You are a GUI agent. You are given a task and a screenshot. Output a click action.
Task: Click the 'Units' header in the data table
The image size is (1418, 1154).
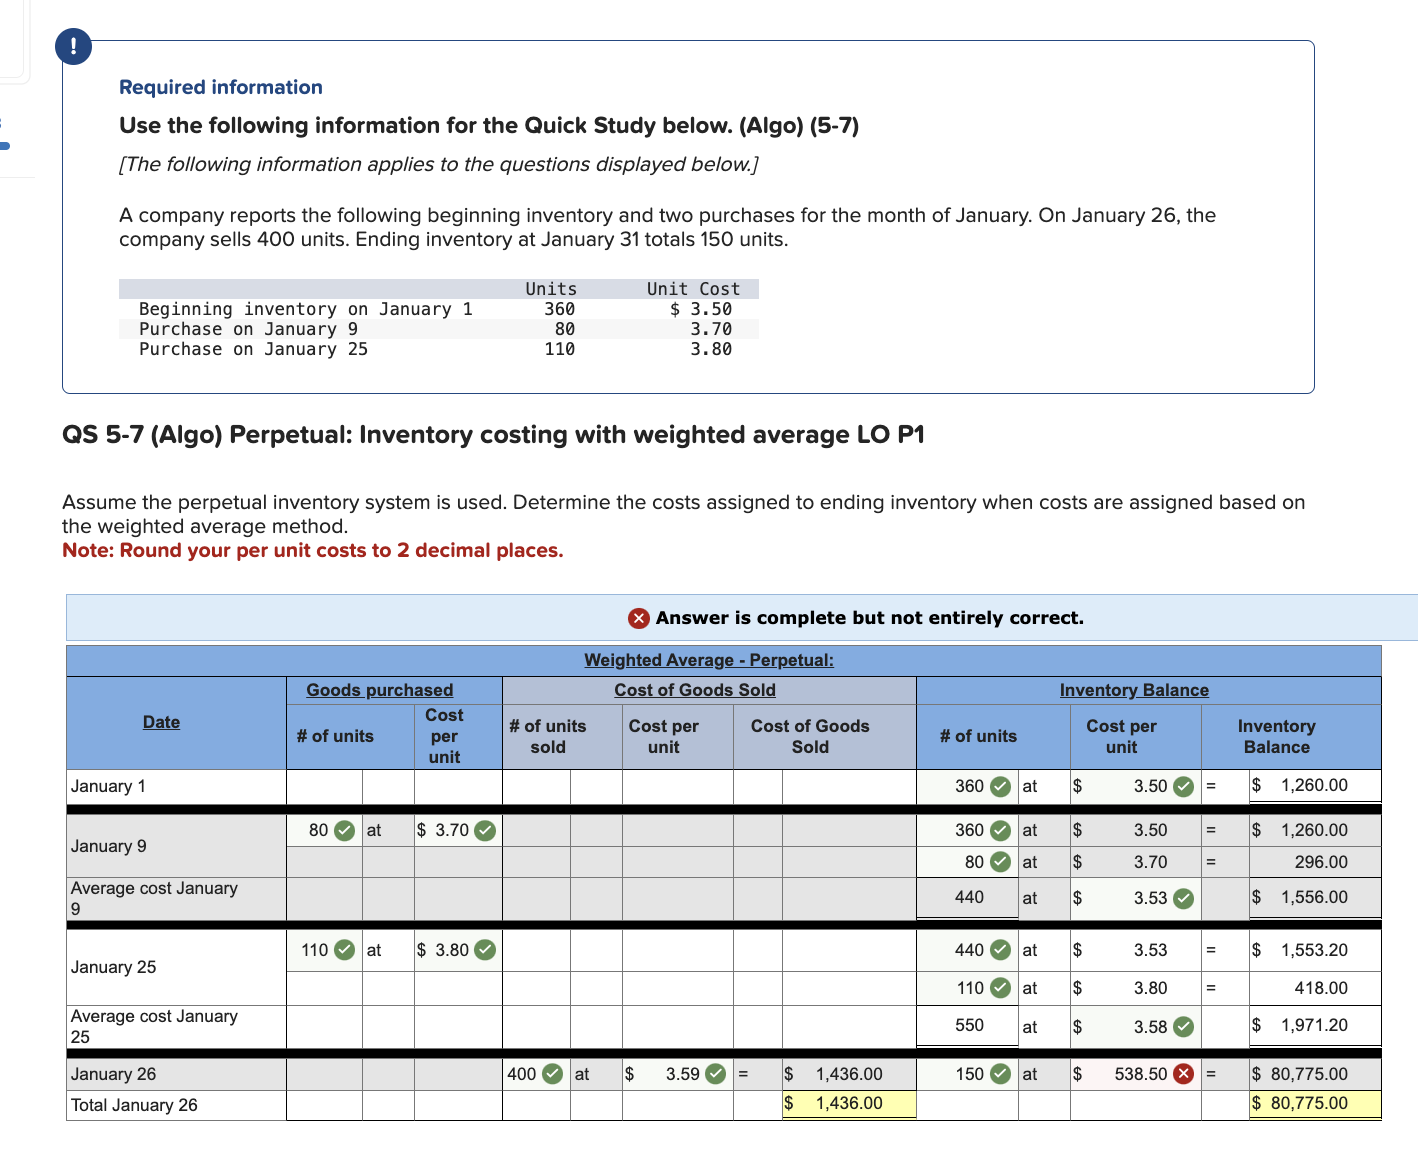click(551, 289)
